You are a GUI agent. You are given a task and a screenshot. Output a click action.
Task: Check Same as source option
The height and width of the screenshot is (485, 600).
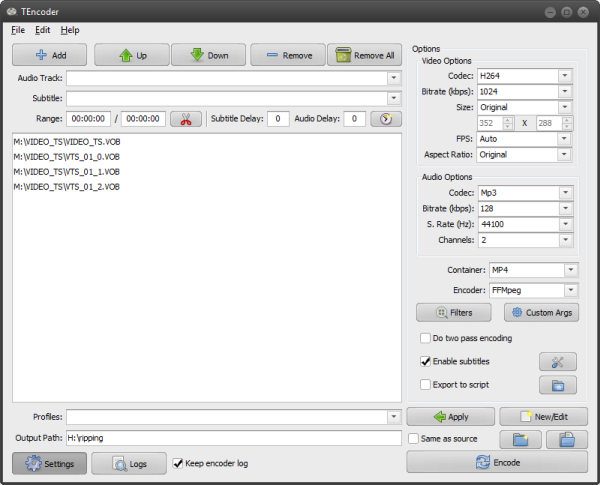click(413, 439)
